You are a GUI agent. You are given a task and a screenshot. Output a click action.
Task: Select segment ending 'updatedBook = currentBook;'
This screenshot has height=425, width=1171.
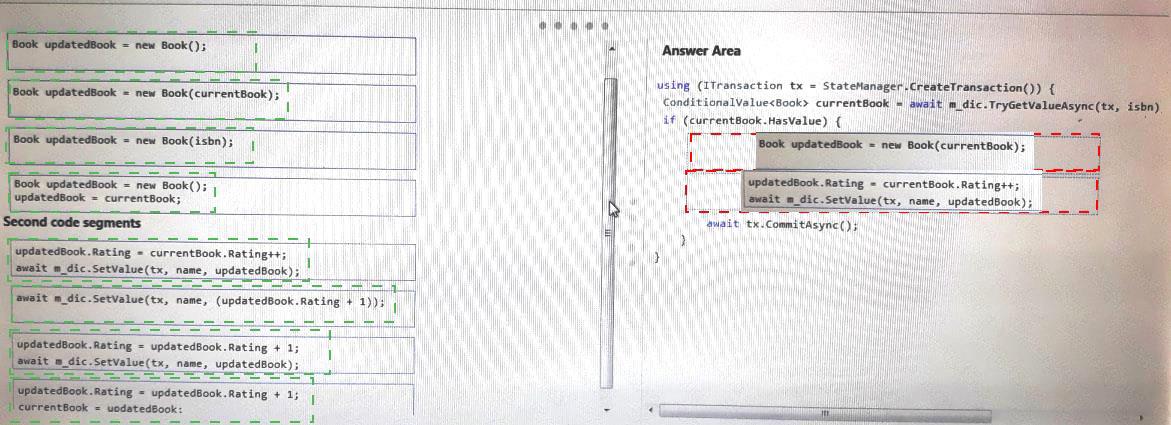pyautogui.click(x=212, y=196)
